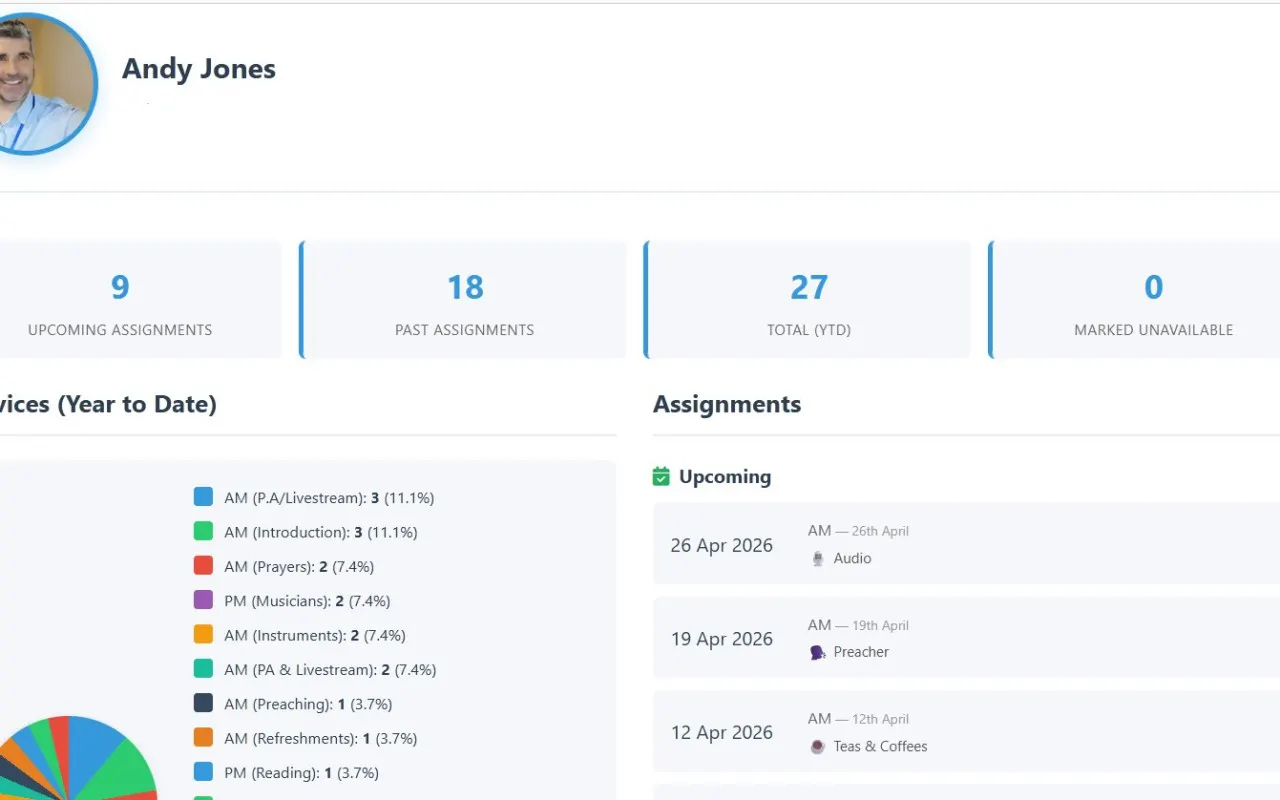Click the AM (Prayers) red legend swatch
The height and width of the screenshot is (800, 1280).
point(203,566)
